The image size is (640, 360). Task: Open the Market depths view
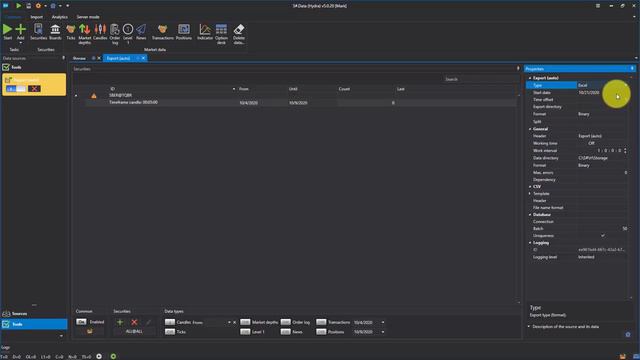[x=84, y=33]
